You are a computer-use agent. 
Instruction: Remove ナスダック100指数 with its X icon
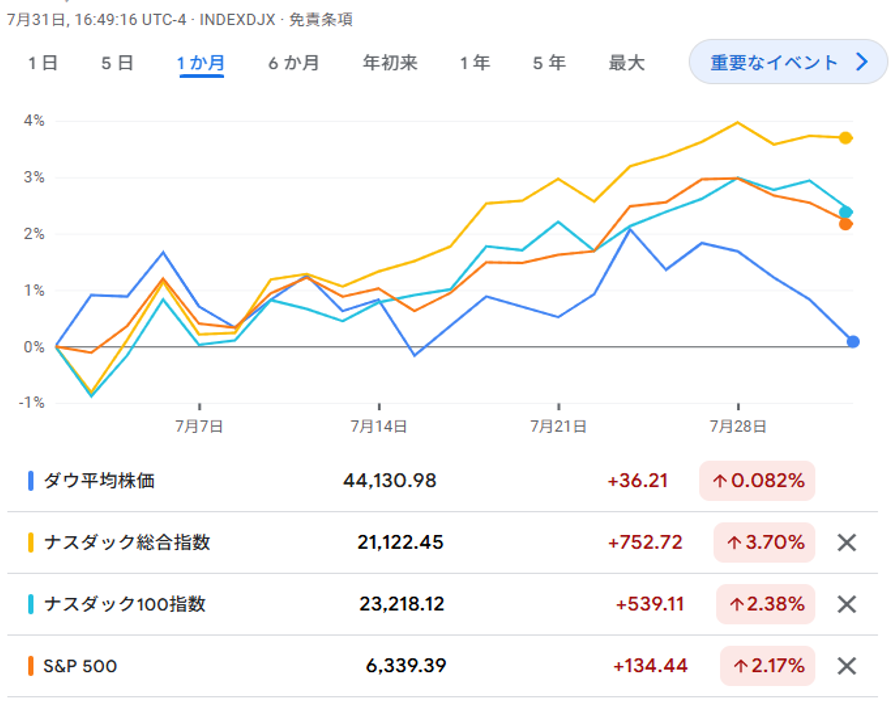pos(846,604)
